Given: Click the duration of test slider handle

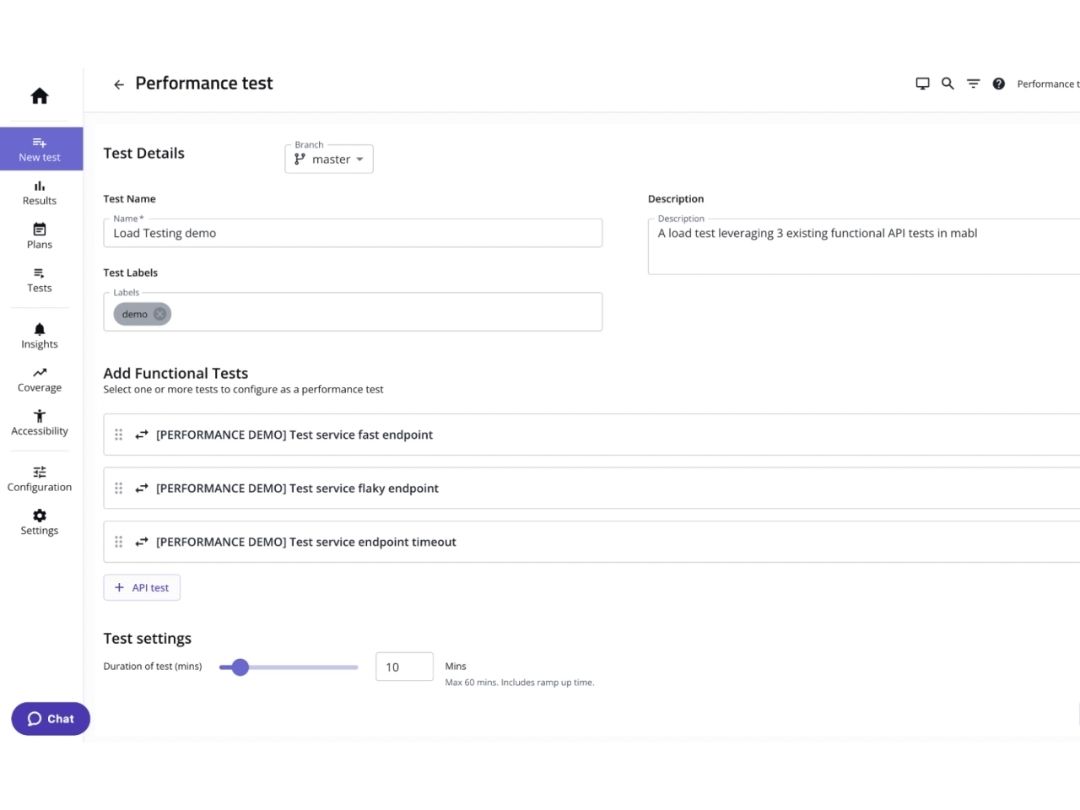Looking at the screenshot, I should click(240, 667).
